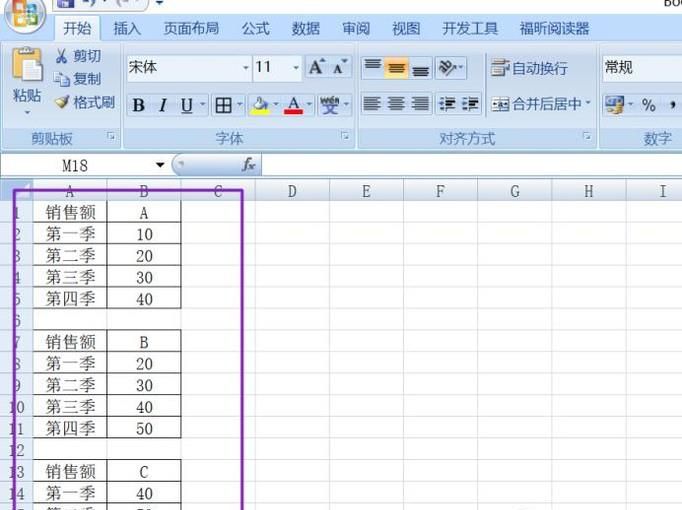Toggle italic formatting

[x=163, y=105]
